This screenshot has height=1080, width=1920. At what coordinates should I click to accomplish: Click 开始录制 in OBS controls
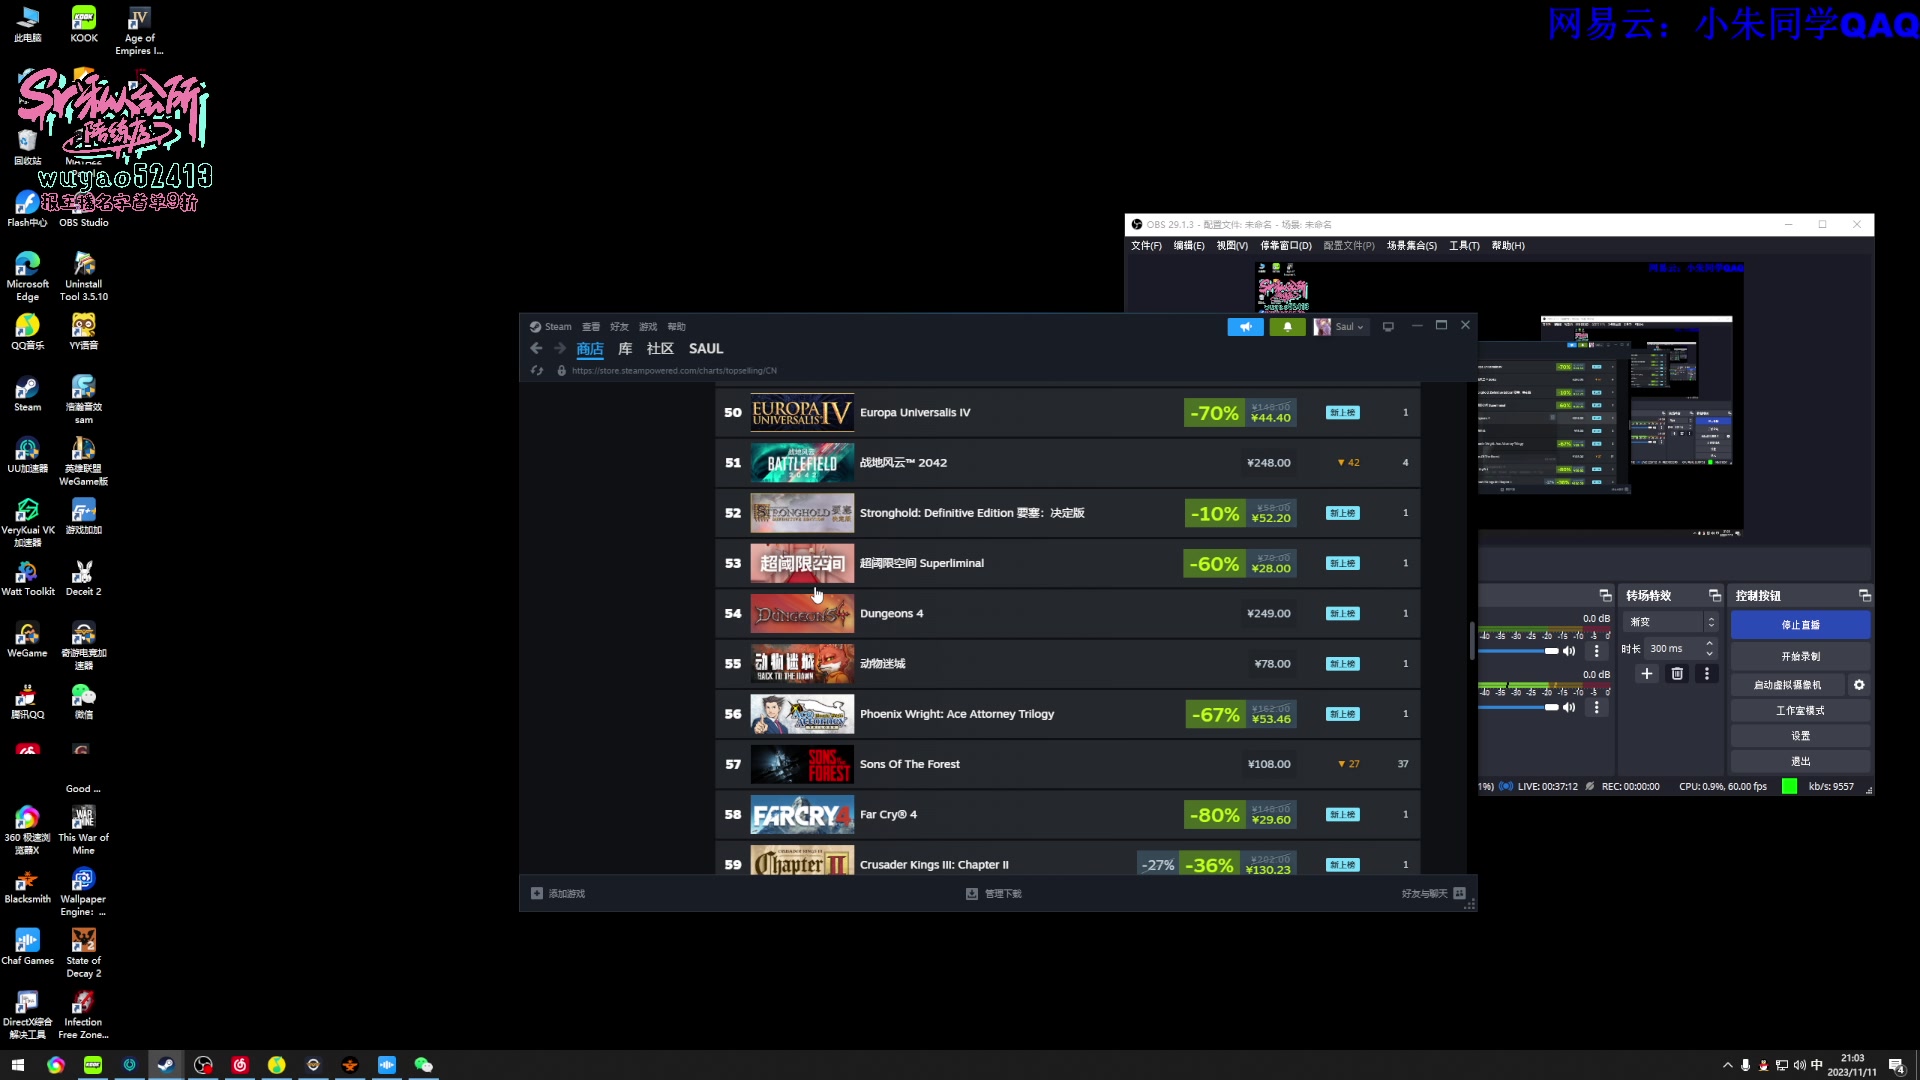pyautogui.click(x=1800, y=657)
